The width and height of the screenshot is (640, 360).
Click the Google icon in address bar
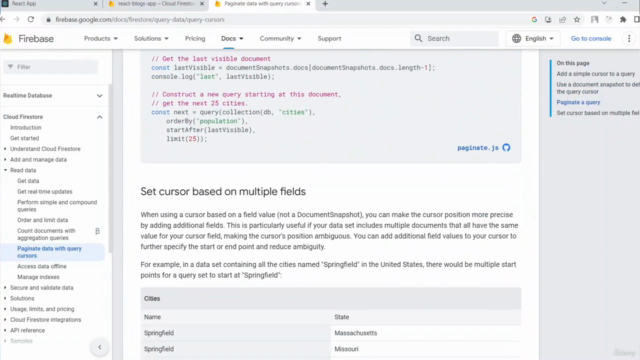534,20
